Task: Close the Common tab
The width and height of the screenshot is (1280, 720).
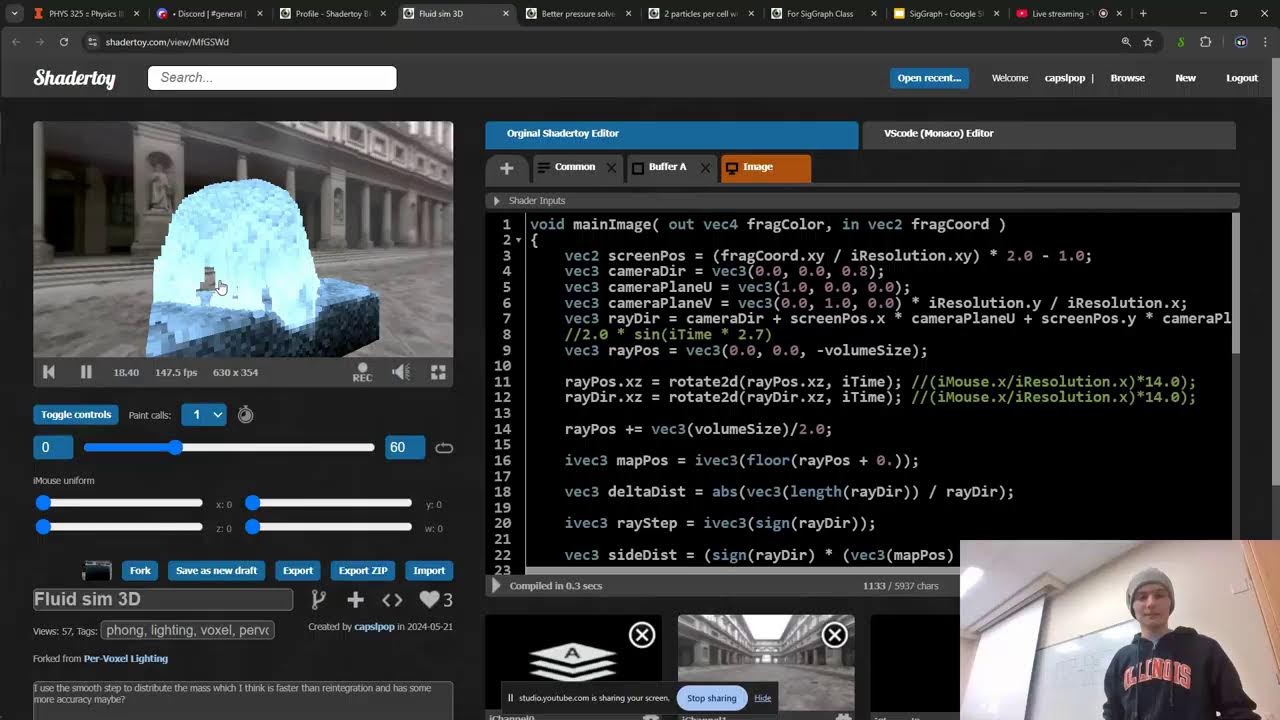Action: tap(612, 168)
